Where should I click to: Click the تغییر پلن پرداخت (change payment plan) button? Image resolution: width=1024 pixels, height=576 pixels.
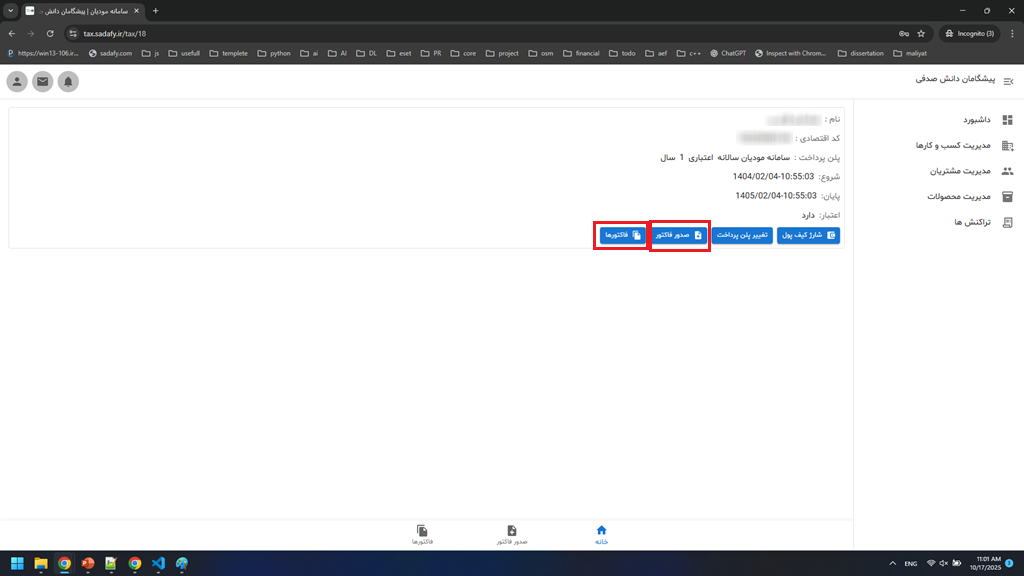coord(741,235)
